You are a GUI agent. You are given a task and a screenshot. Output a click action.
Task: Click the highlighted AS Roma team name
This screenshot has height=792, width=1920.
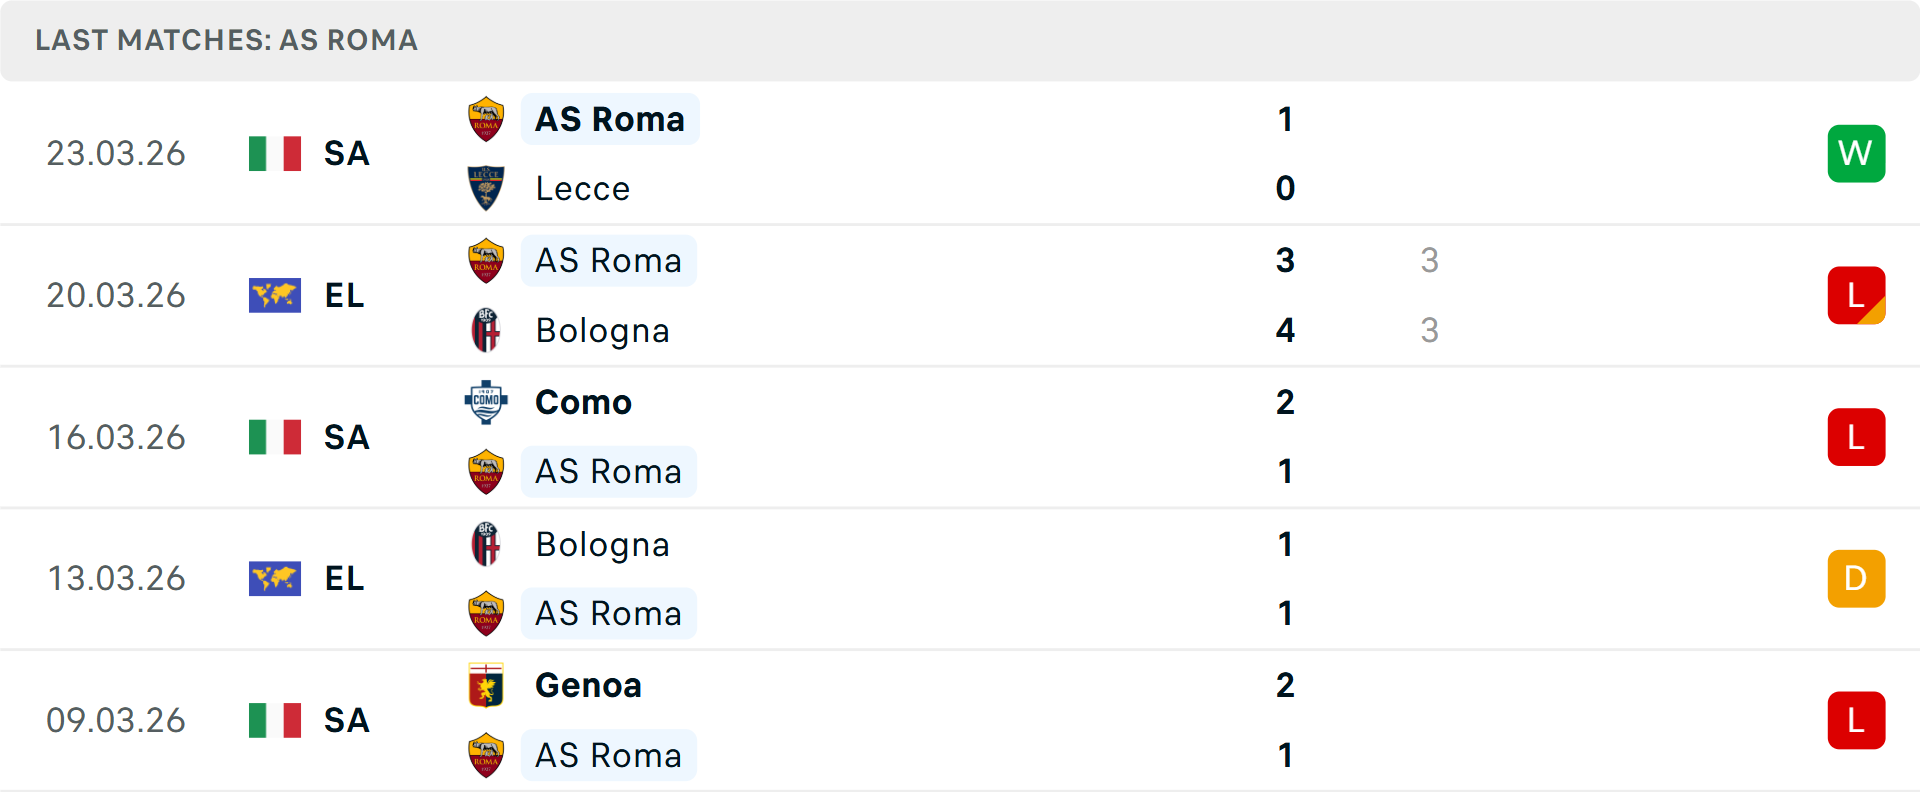coord(609,118)
